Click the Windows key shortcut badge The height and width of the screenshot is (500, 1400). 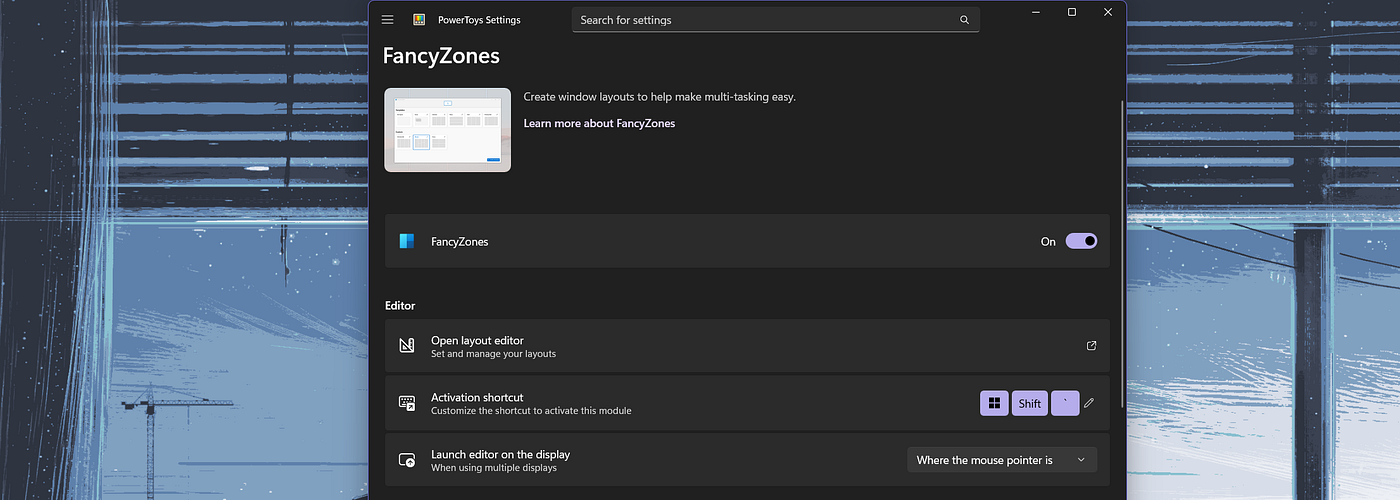point(994,403)
